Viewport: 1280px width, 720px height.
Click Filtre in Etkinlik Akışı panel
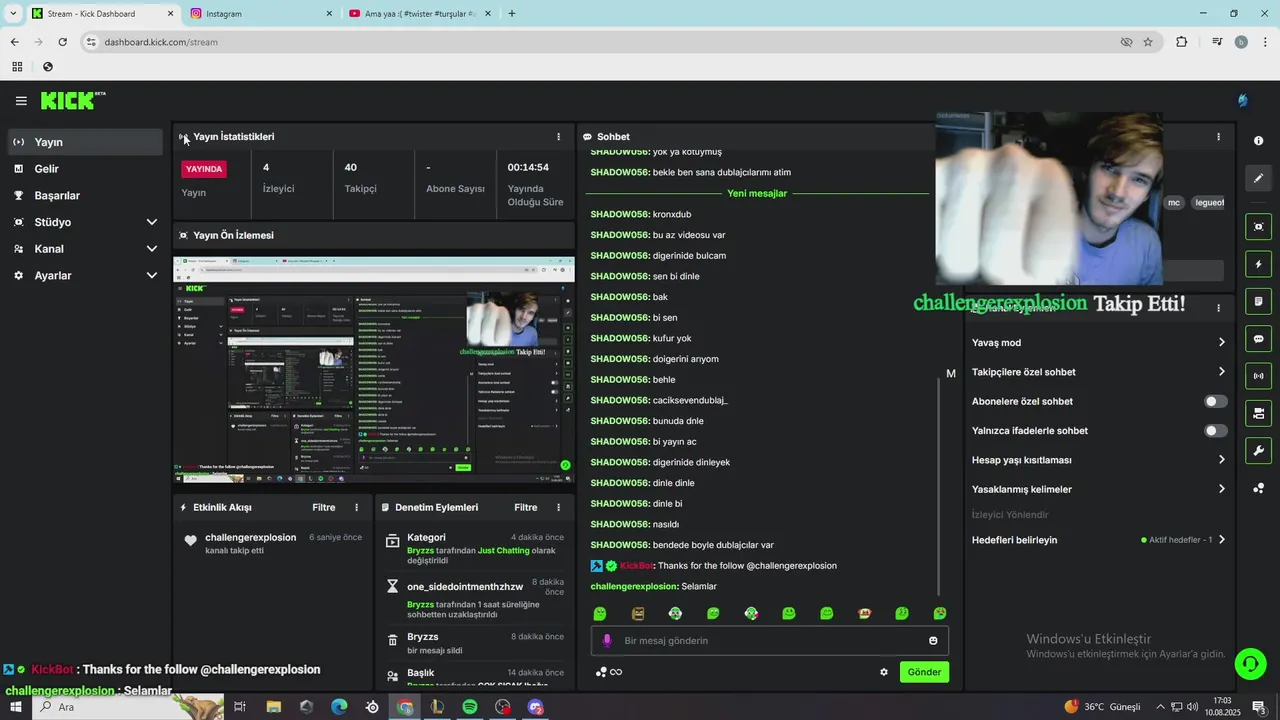[324, 508]
